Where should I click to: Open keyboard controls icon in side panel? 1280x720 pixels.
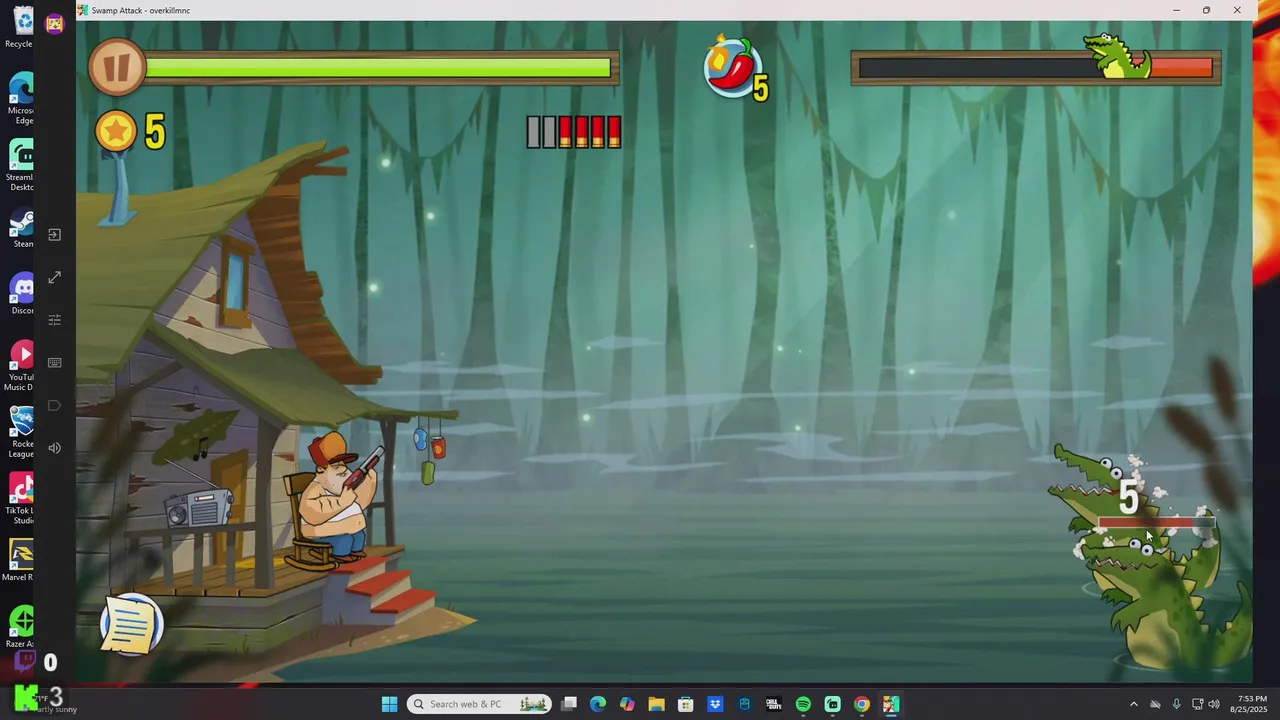point(54,363)
